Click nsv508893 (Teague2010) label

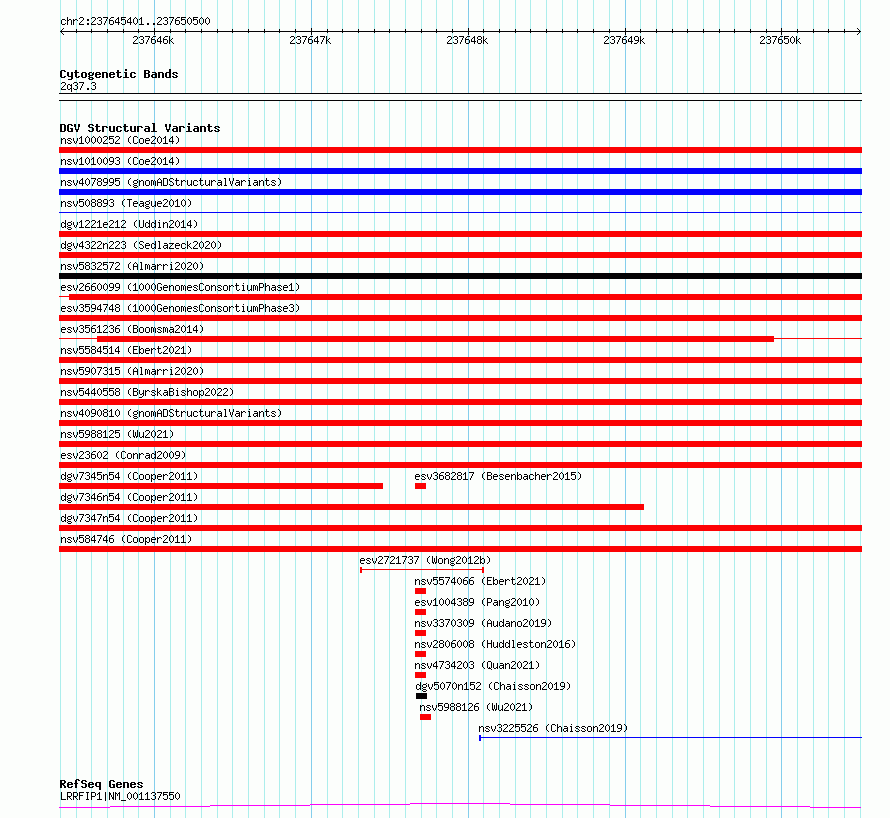[x=126, y=203]
